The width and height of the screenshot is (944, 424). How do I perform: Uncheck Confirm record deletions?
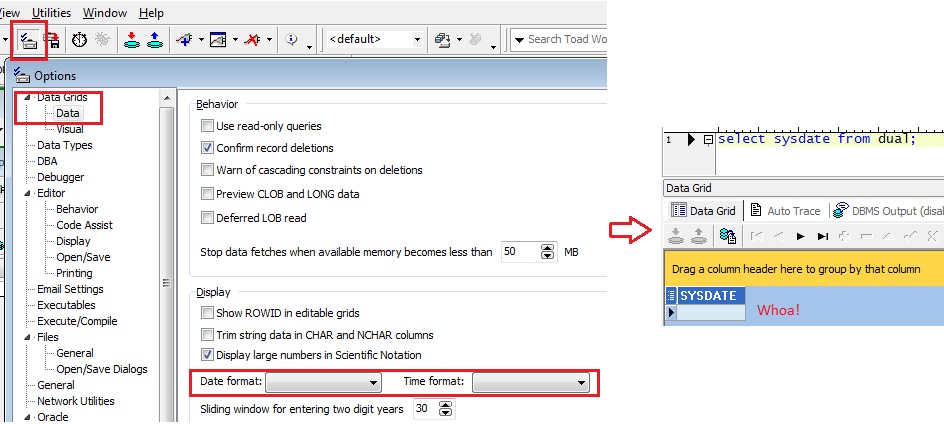pos(208,148)
